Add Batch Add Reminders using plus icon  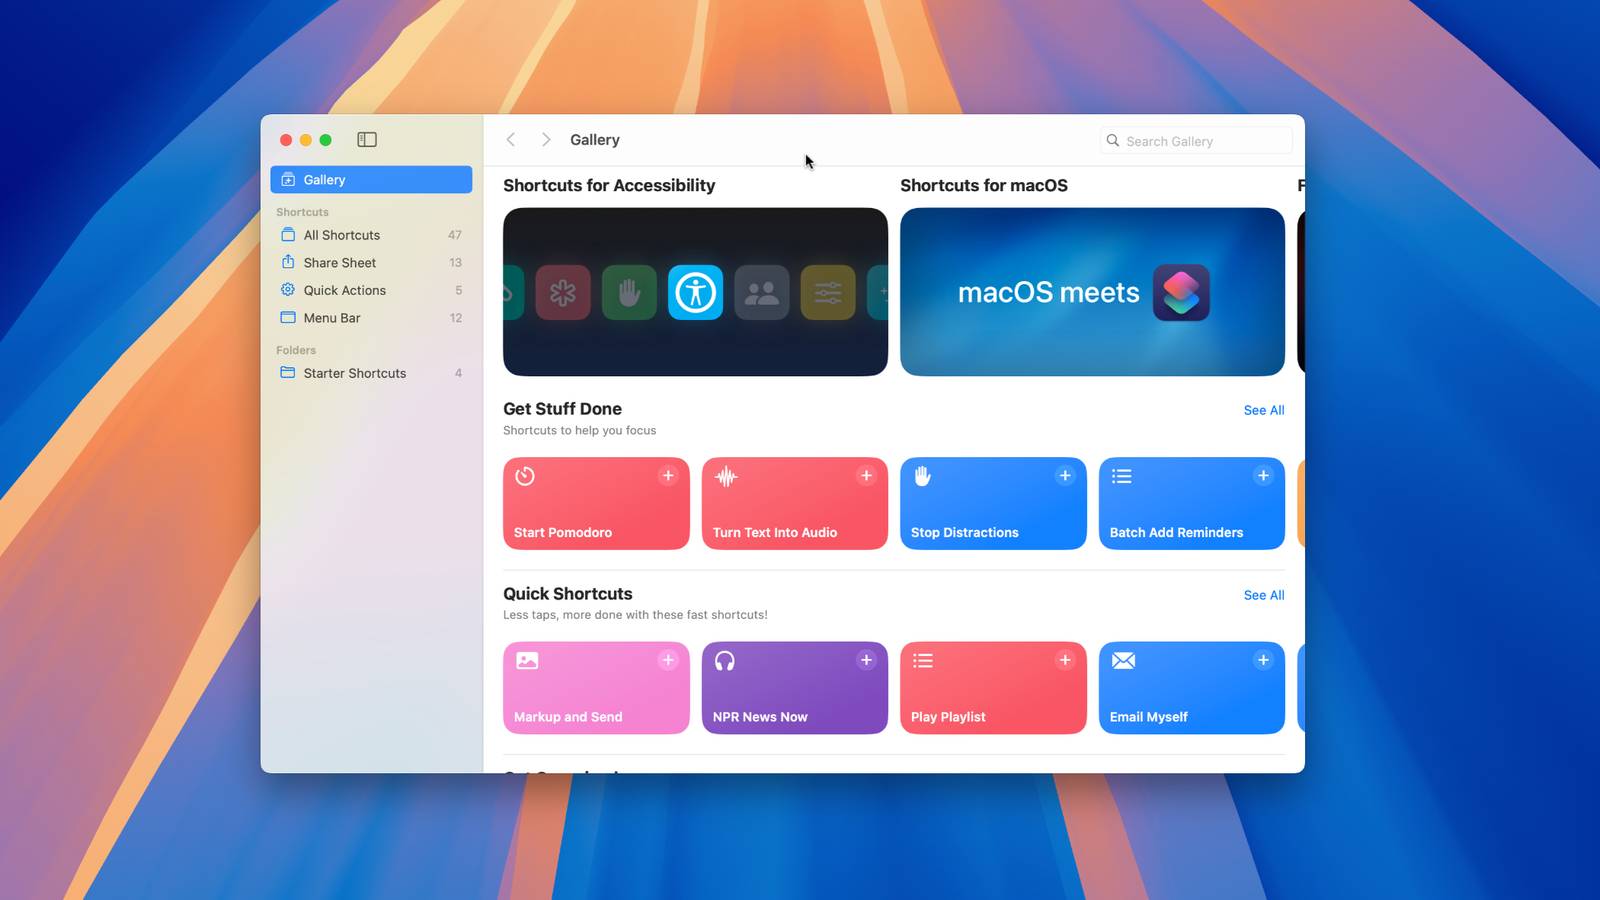pos(1263,476)
